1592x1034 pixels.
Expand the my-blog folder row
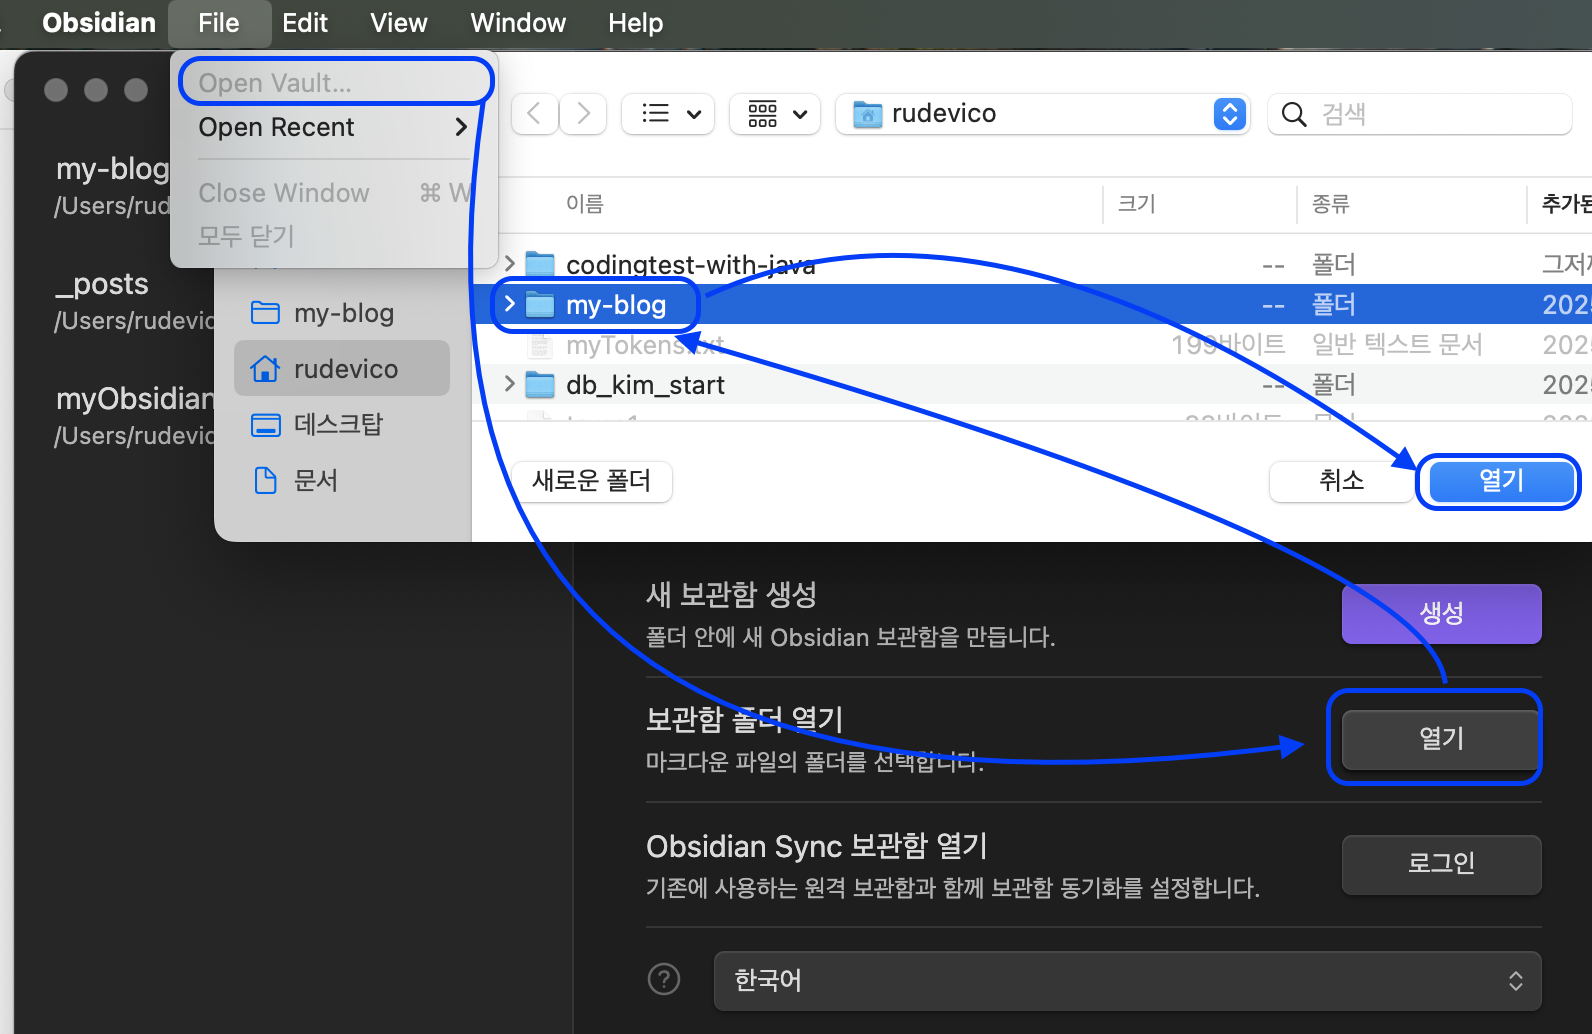(510, 304)
